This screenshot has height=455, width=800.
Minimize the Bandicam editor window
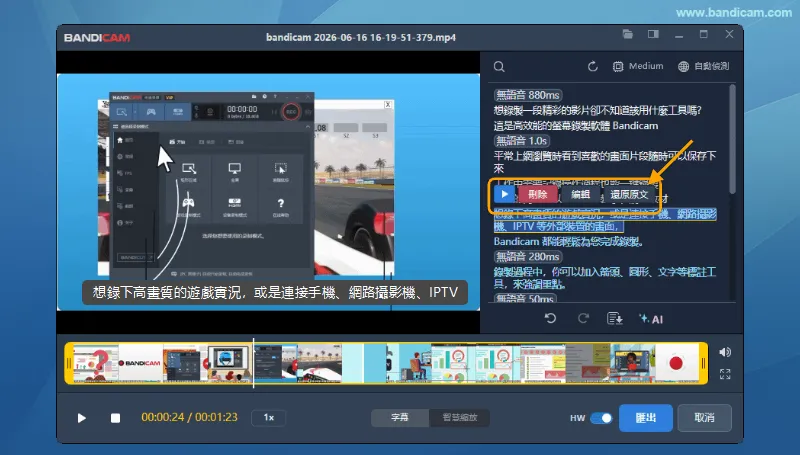679,35
